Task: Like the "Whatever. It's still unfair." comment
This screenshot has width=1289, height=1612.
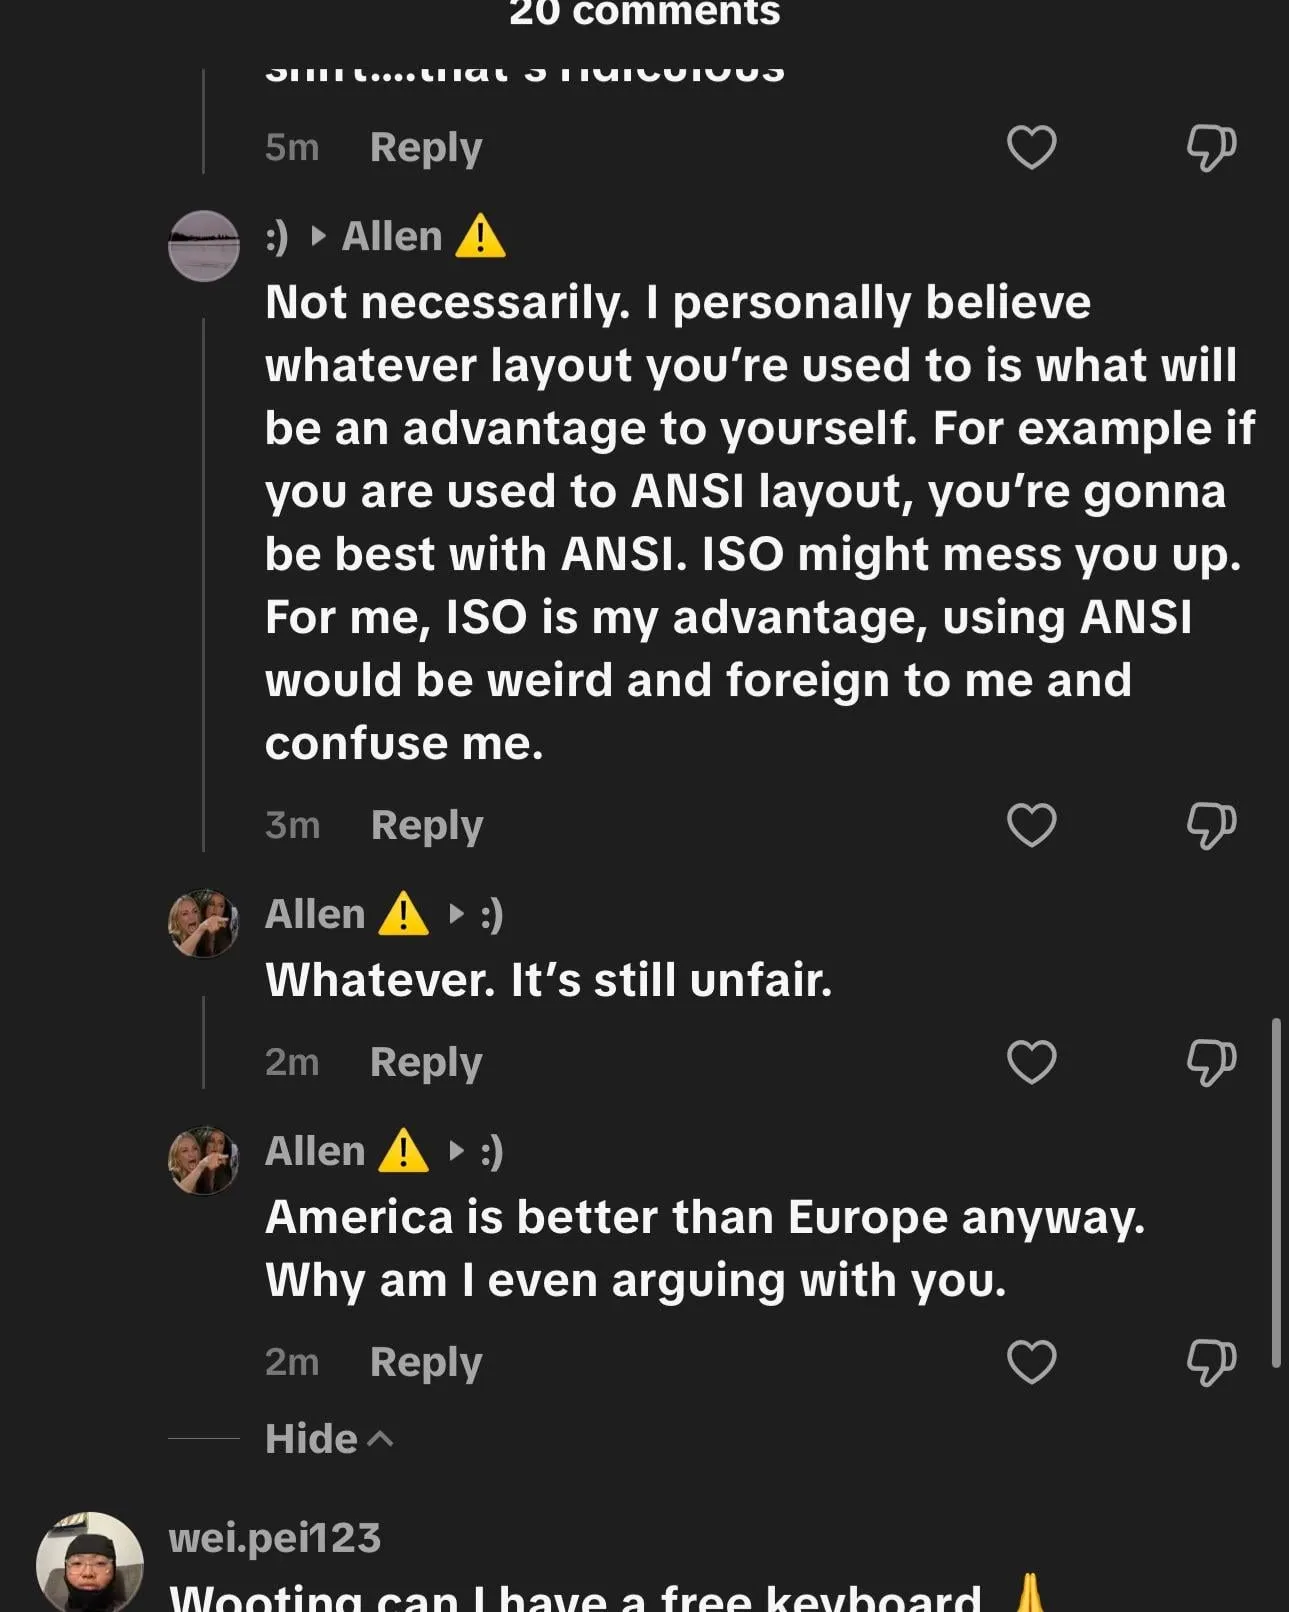Action: pos(1031,1062)
